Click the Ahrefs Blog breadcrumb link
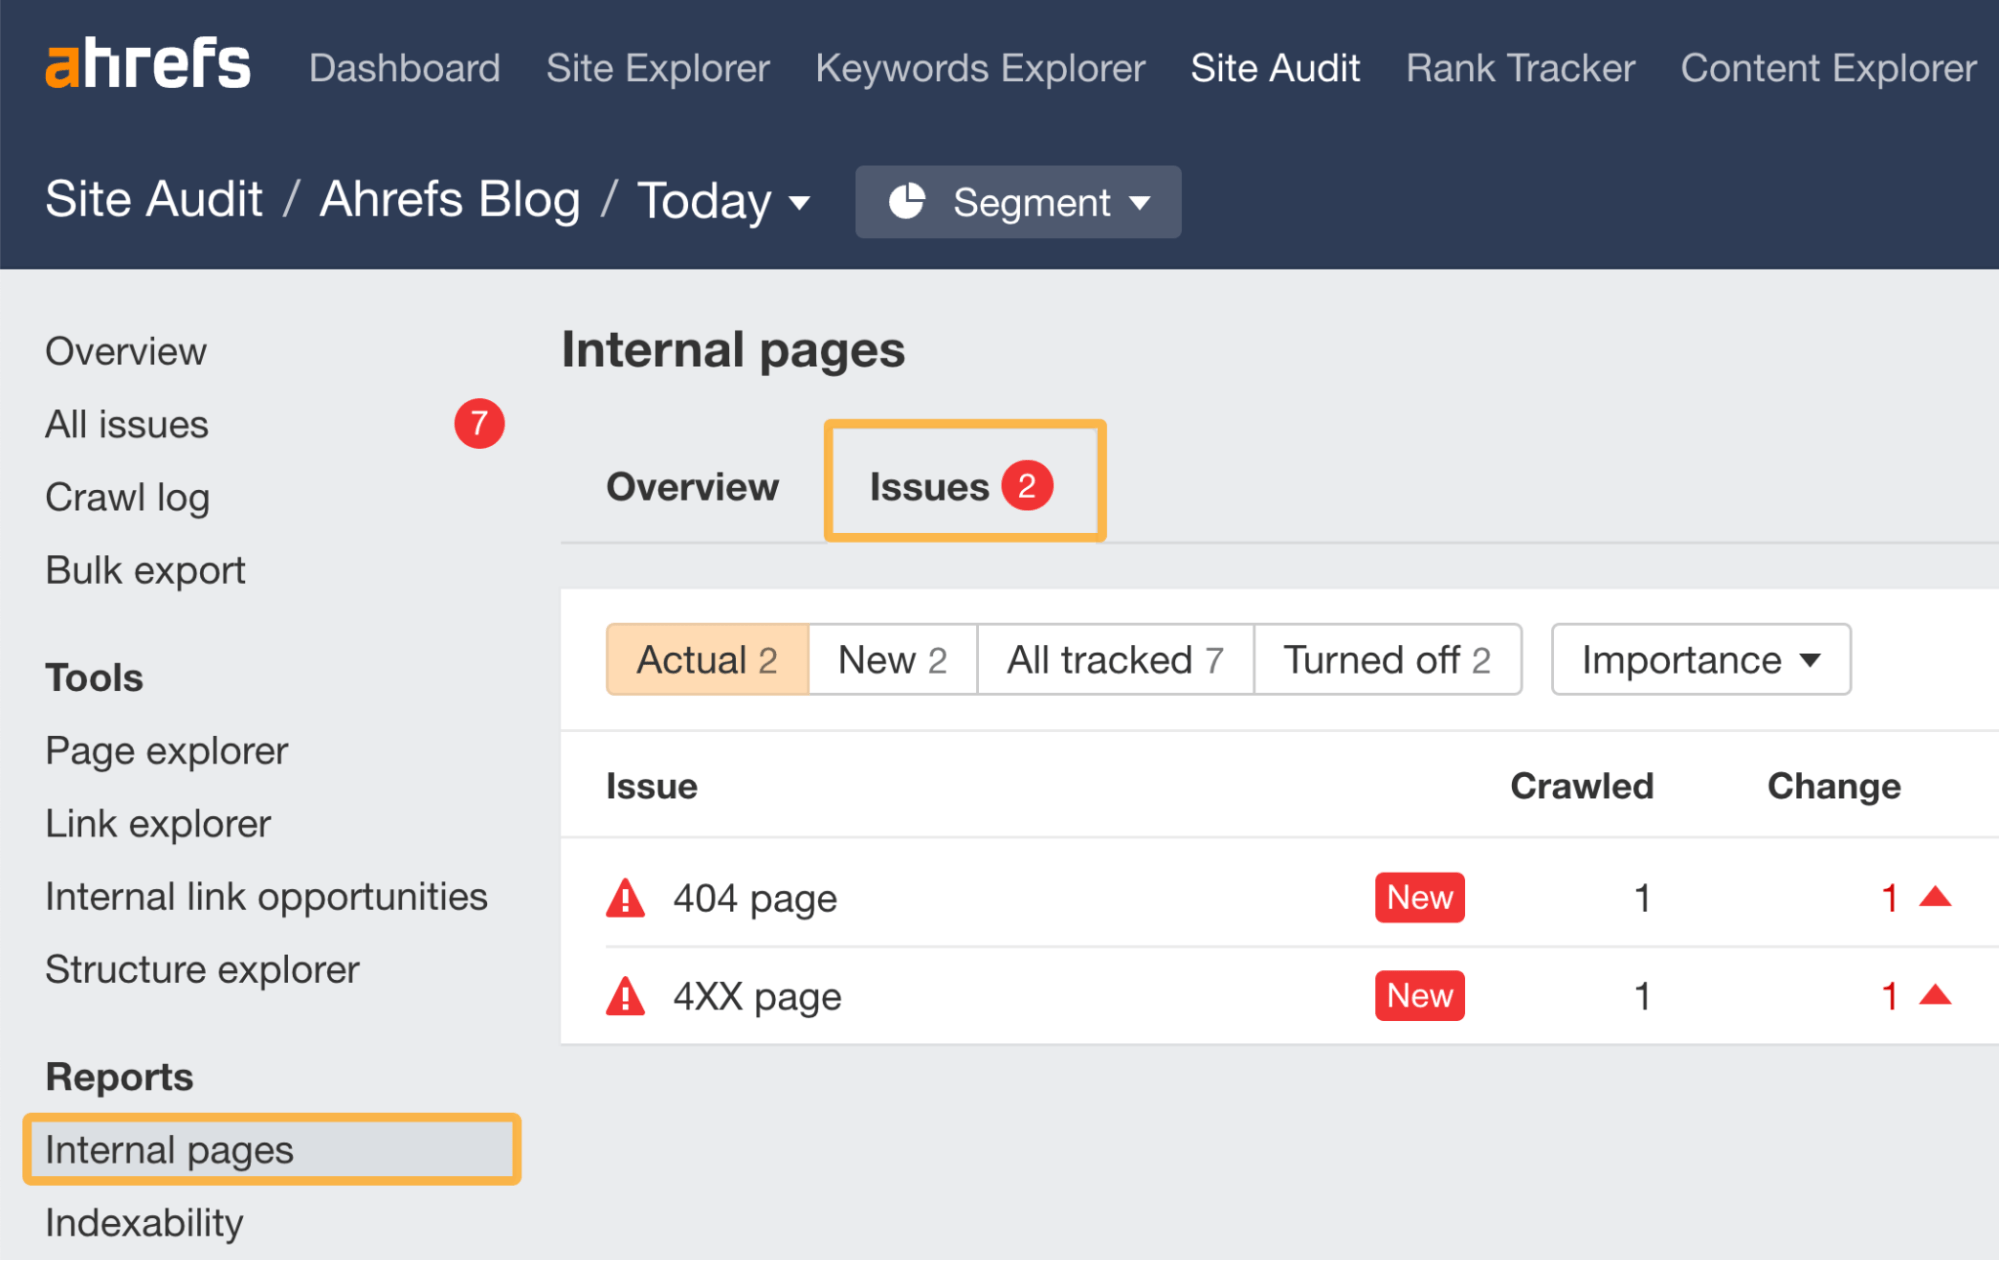This screenshot has height=1261, width=1999. pos(449,199)
